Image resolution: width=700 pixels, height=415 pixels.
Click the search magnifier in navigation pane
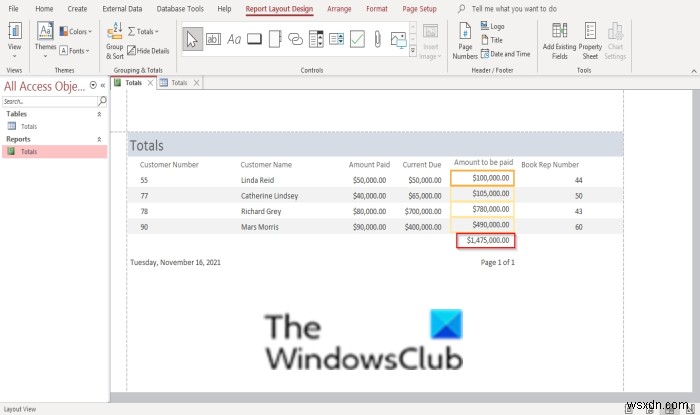[102, 101]
